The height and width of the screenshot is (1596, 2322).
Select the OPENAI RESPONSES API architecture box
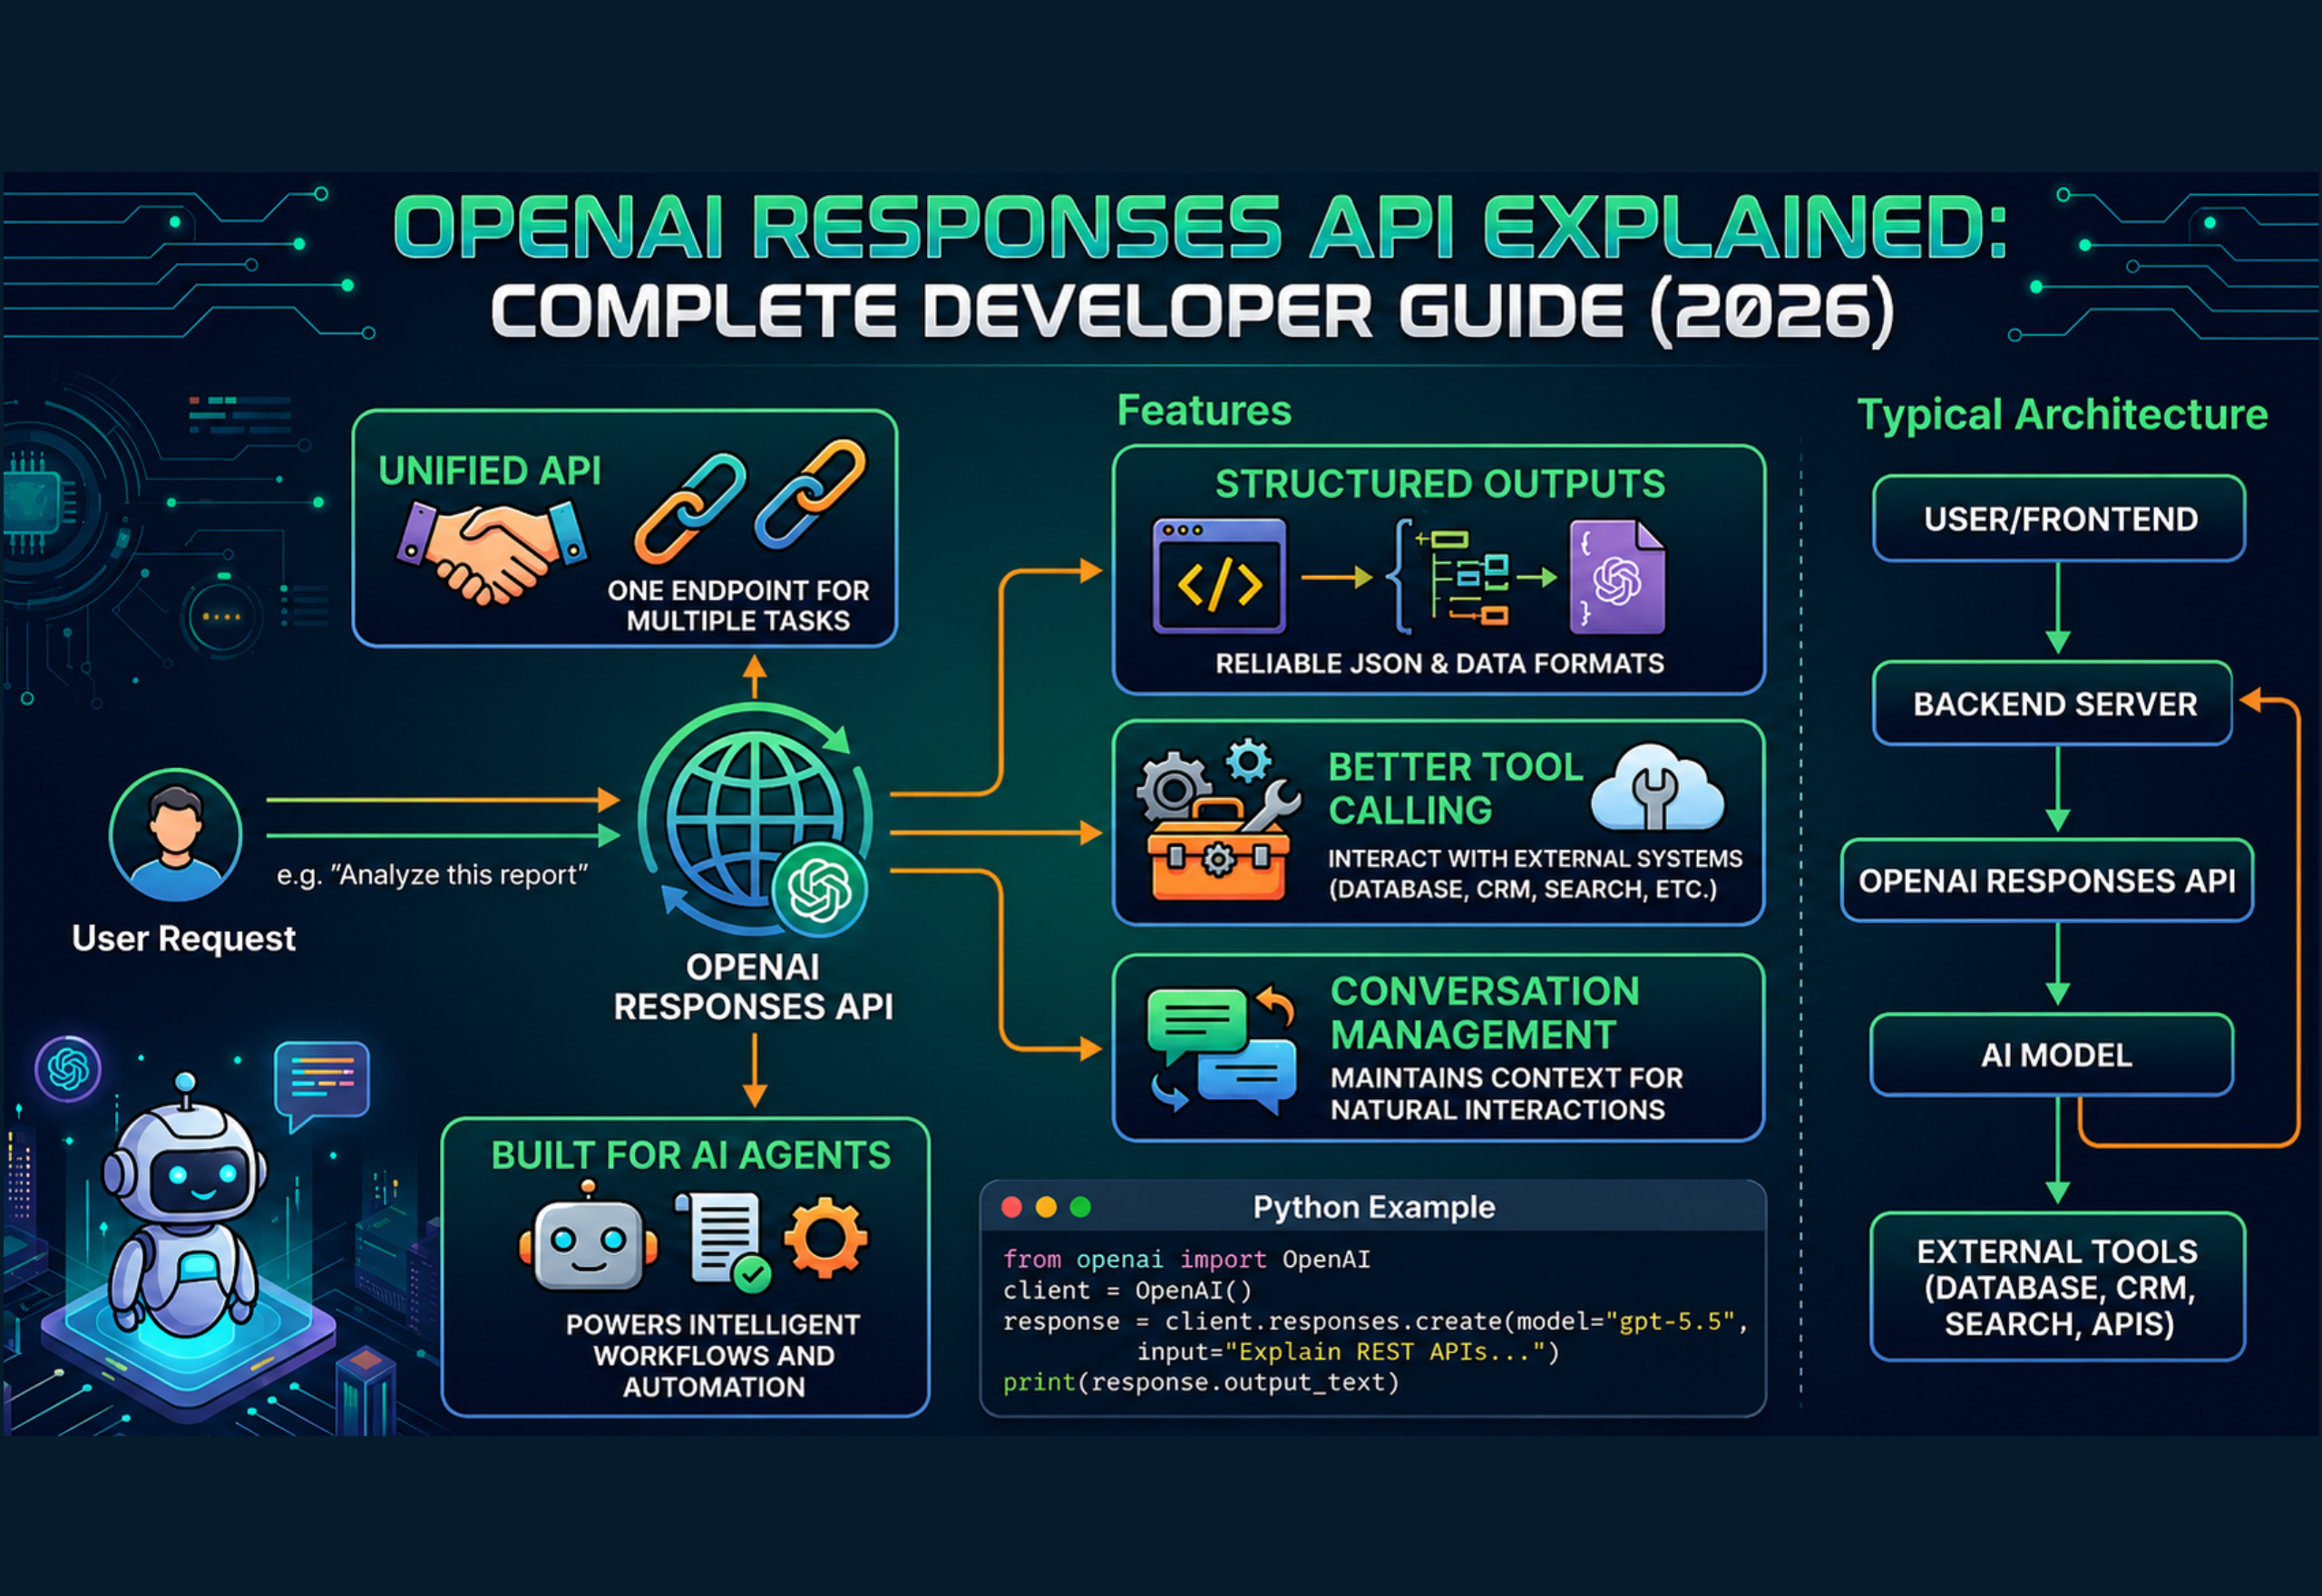point(2047,880)
